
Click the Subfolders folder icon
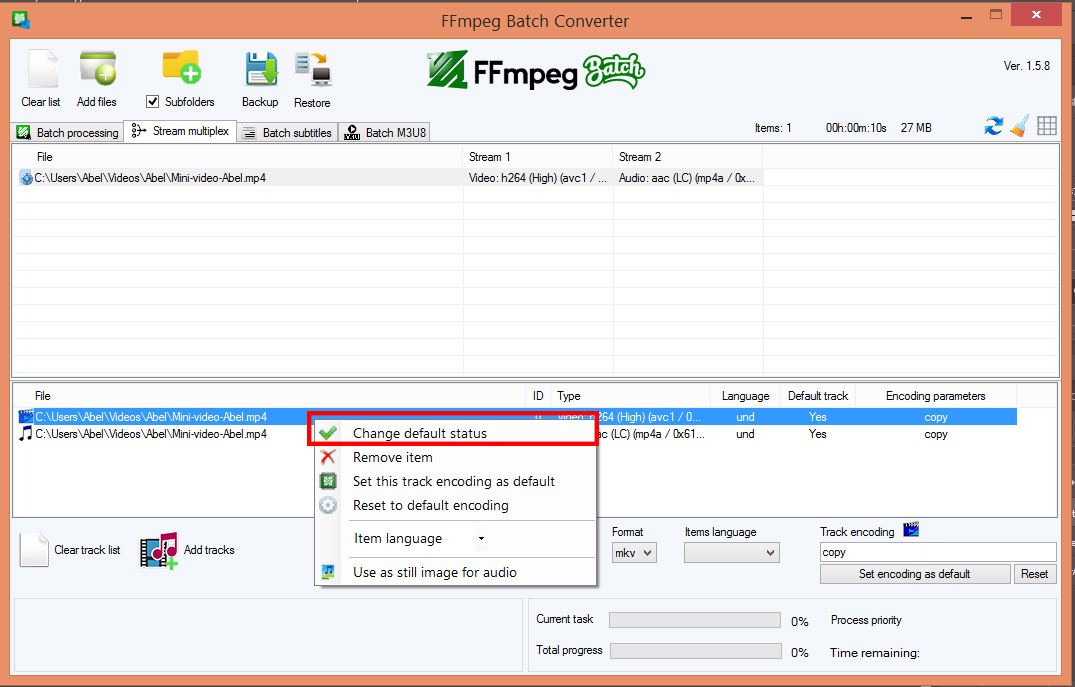click(x=182, y=67)
